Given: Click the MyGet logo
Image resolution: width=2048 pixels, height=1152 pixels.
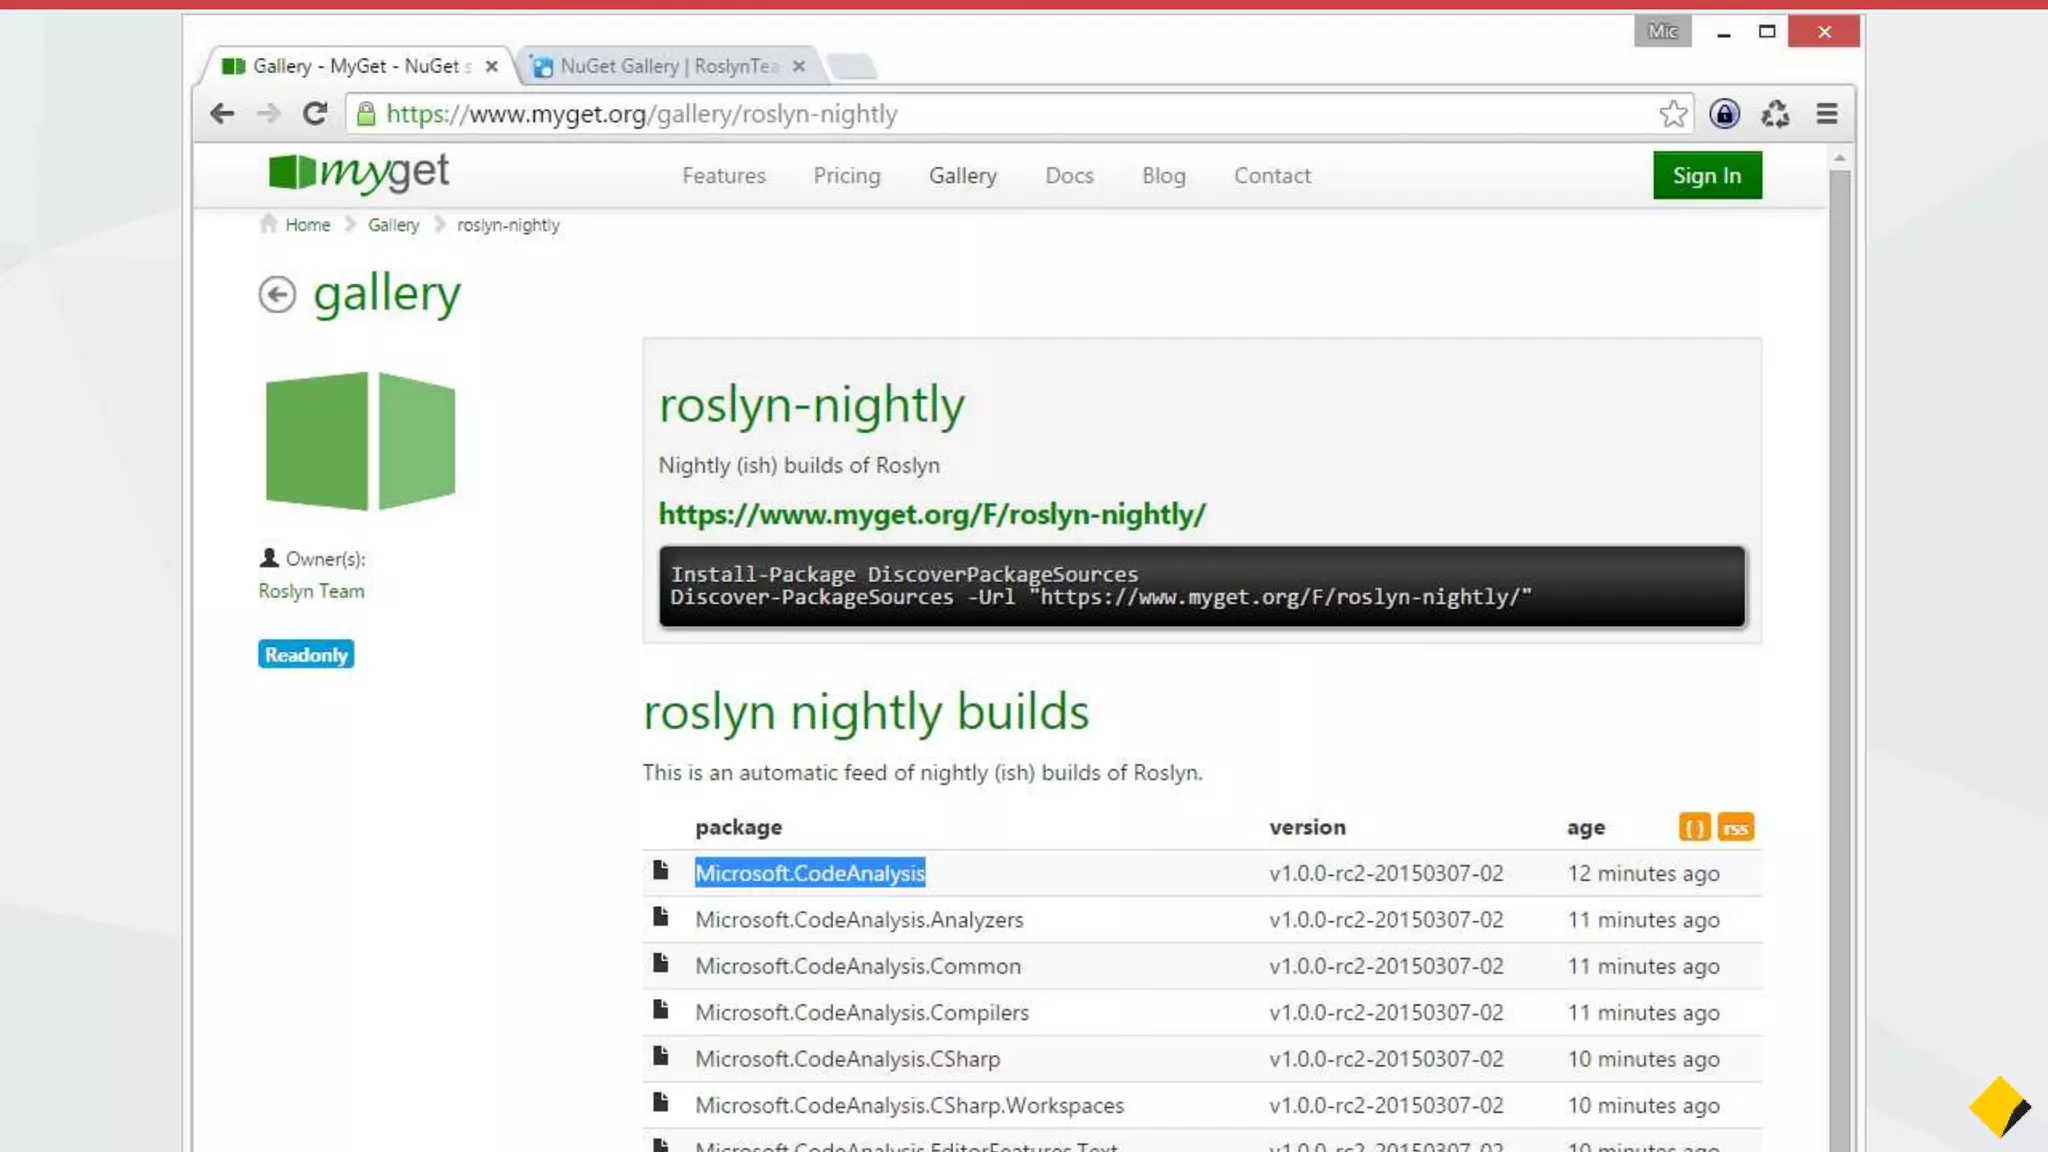Looking at the screenshot, I should pyautogui.click(x=359, y=173).
